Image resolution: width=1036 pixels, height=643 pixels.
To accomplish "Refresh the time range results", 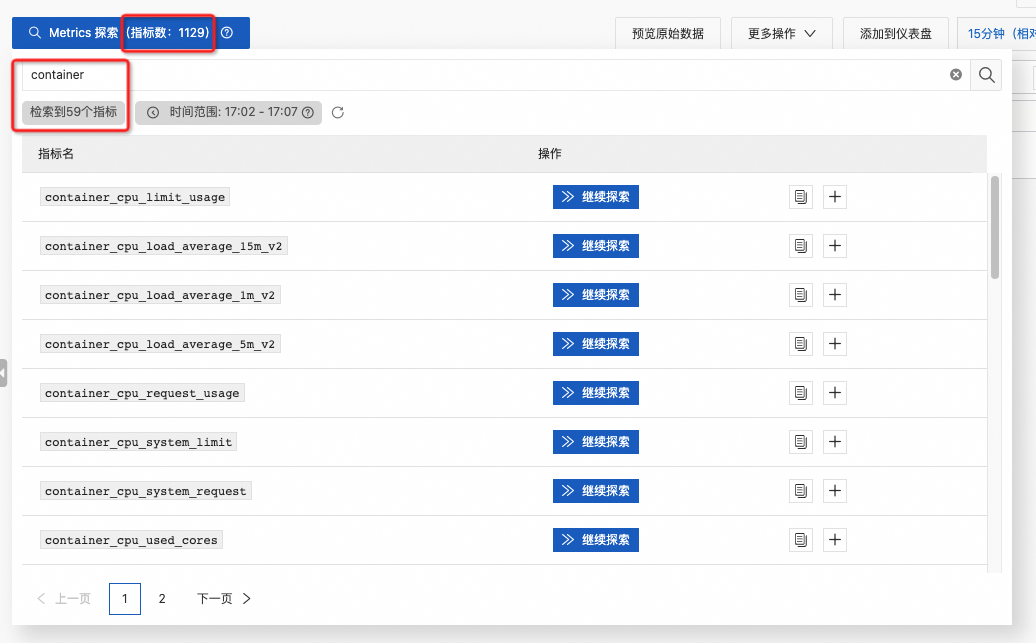I will click(338, 113).
